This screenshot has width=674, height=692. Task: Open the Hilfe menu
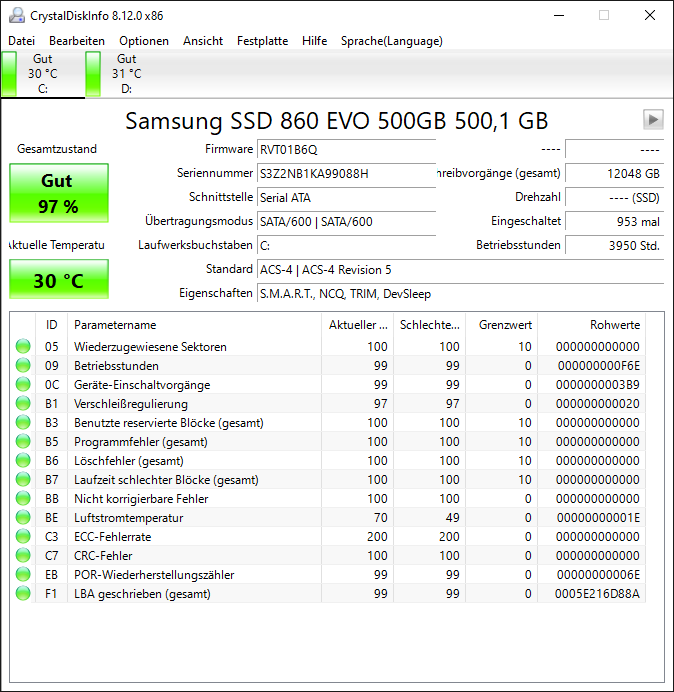pos(314,41)
